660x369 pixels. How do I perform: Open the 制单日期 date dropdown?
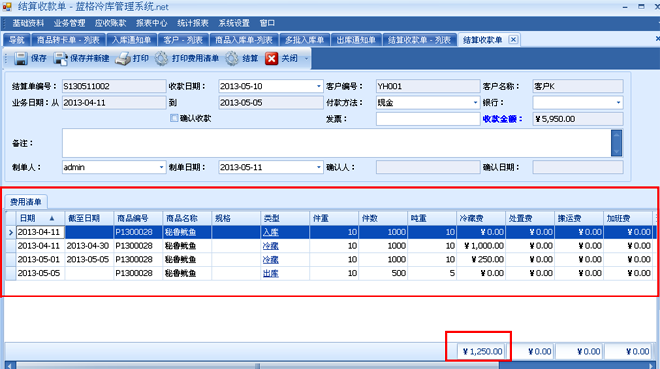click(x=318, y=167)
